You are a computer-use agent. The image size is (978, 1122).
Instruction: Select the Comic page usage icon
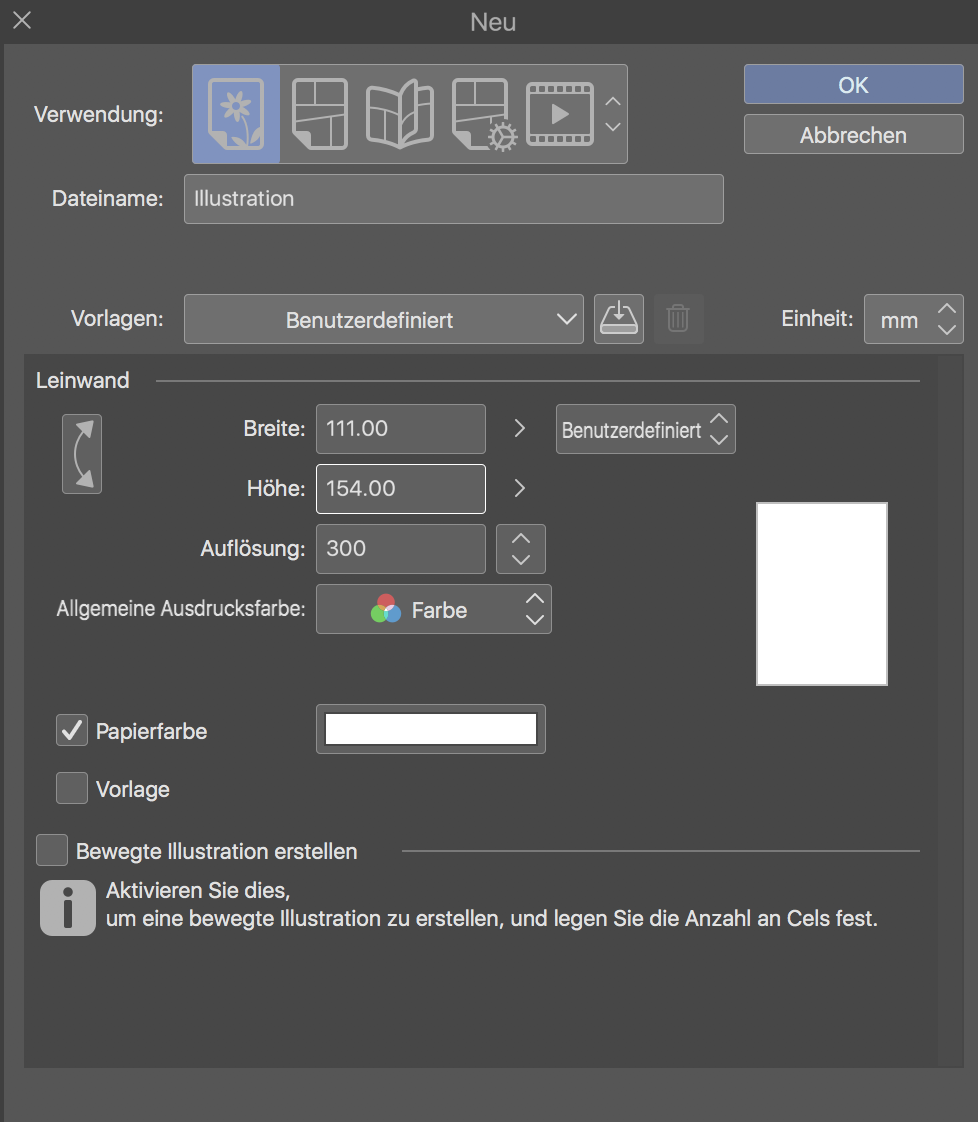321,114
